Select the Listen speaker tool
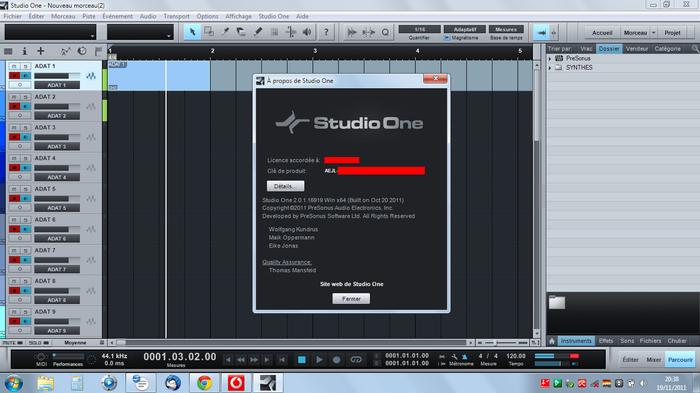Screen dimensions: 700x393 click(x=307, y=32)
